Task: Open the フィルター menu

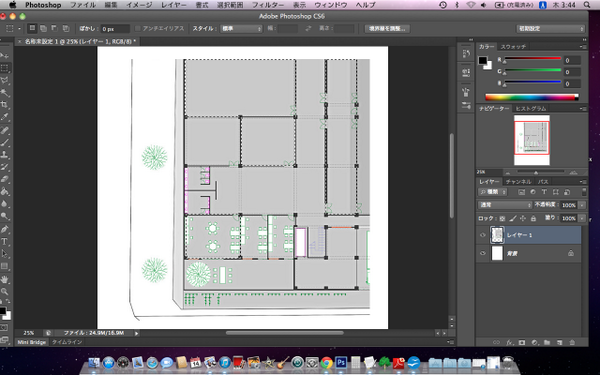Action: pyautogui.click(x=268, y=5)
